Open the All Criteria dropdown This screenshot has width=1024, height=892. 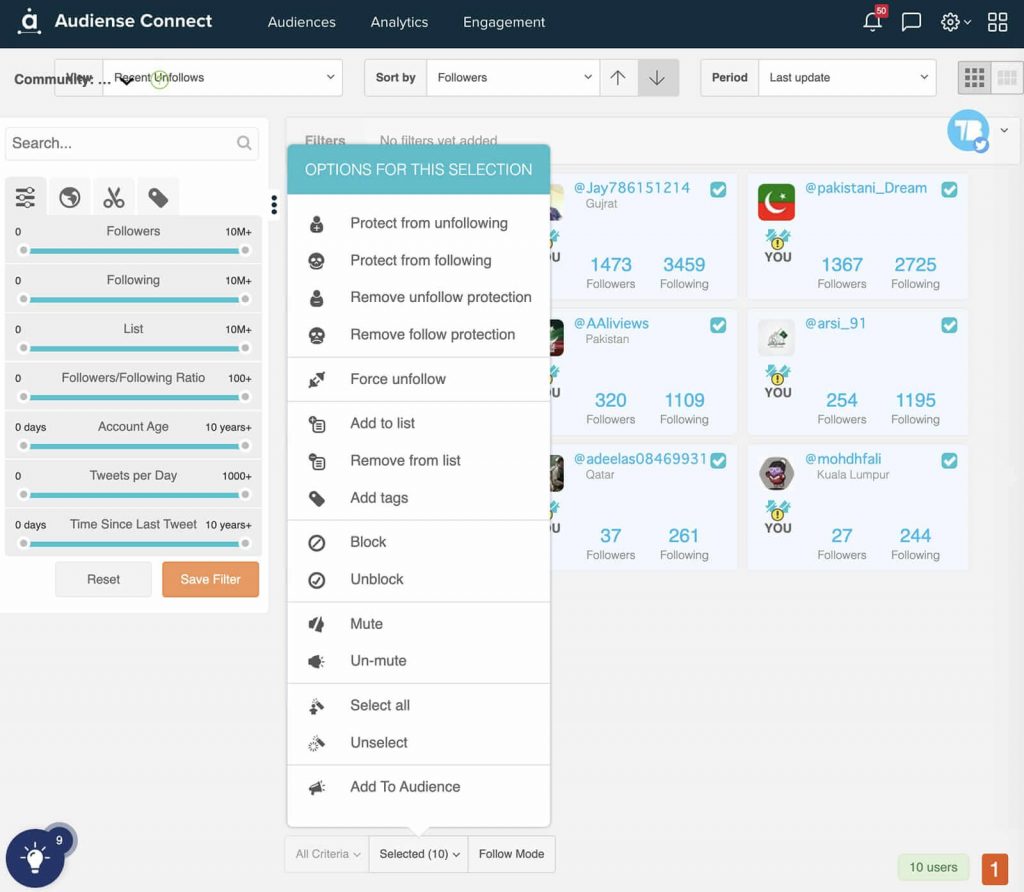click(327, 854)
